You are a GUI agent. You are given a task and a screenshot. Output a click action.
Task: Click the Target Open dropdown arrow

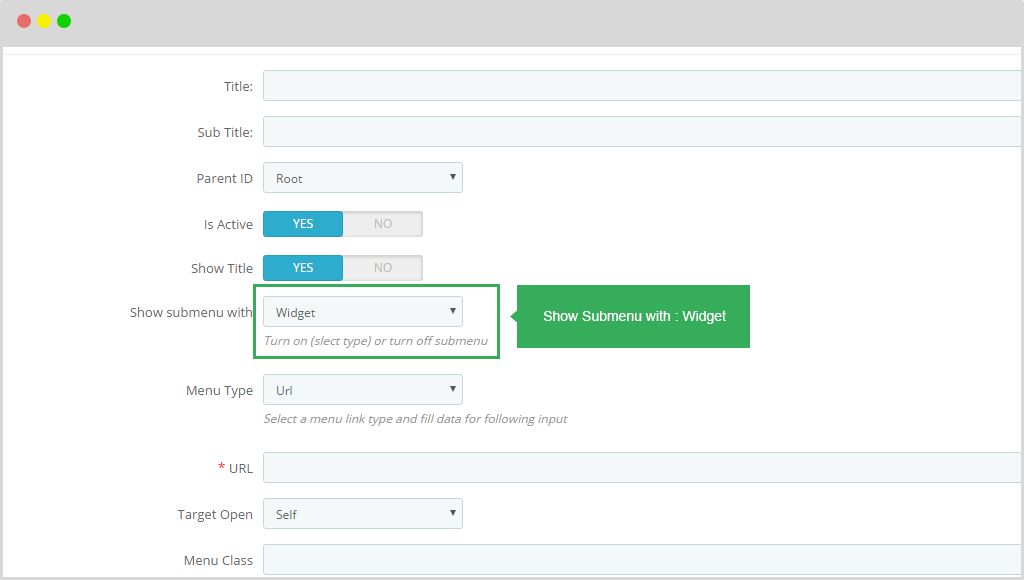point(453,513)
